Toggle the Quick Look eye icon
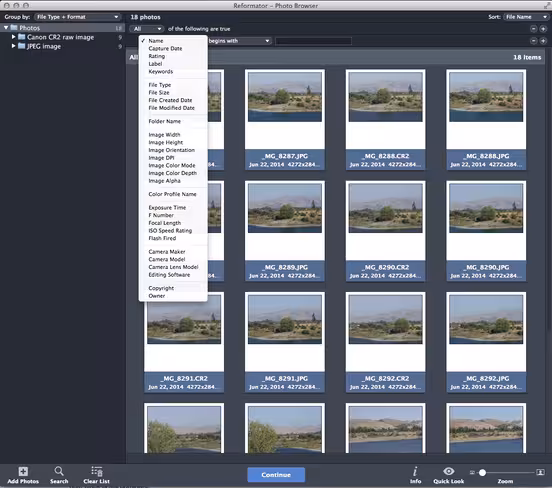This screenshot has width=552, height=488. (x=448, y=471)
